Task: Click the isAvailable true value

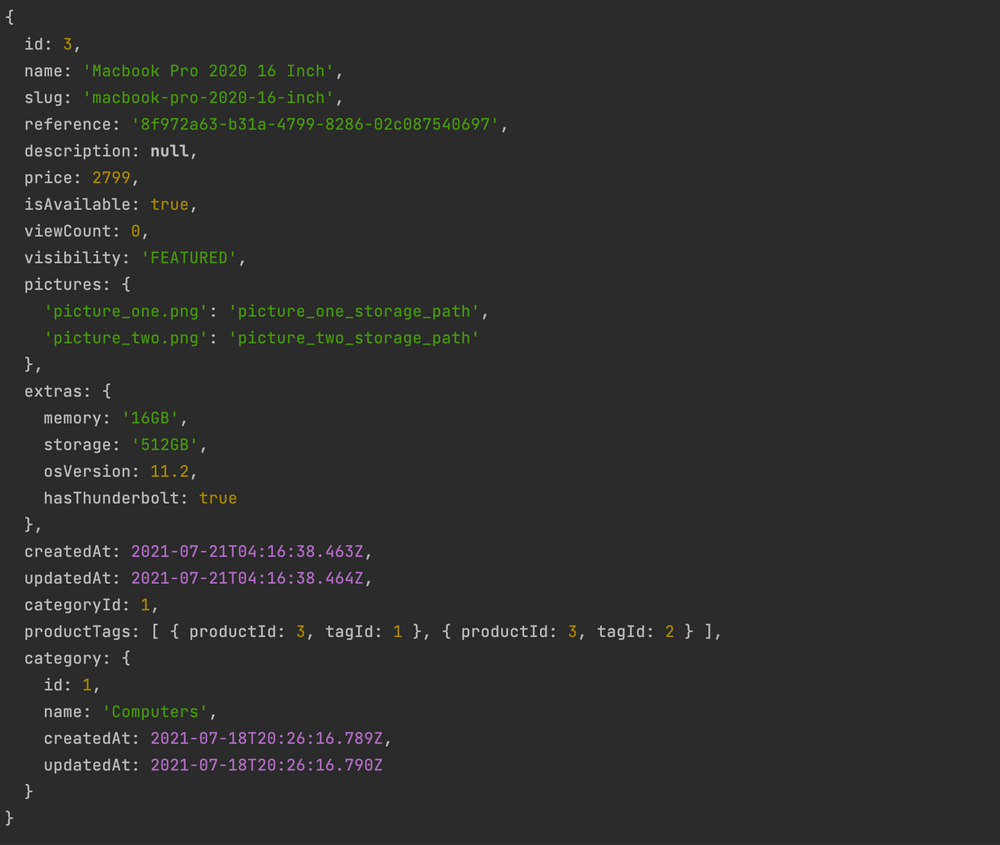Action: tap(169, 204)
